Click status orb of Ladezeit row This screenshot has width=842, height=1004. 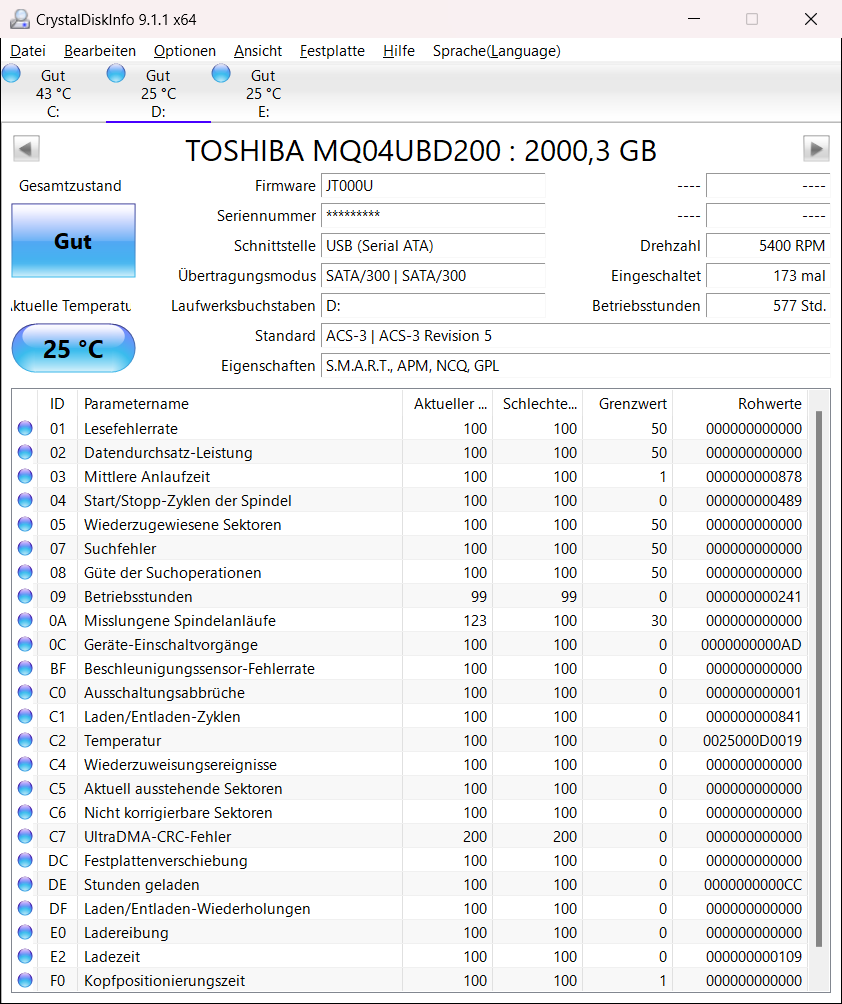[25, 957]
